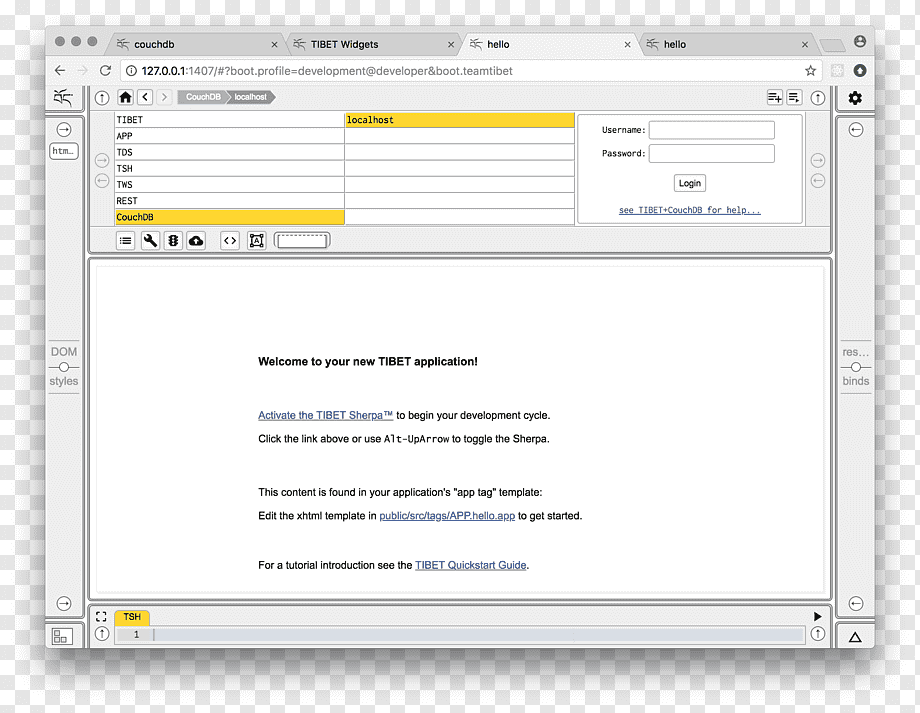
Task: Click the left-arrow circle at top of right sidebar
Action: (856, 130)
